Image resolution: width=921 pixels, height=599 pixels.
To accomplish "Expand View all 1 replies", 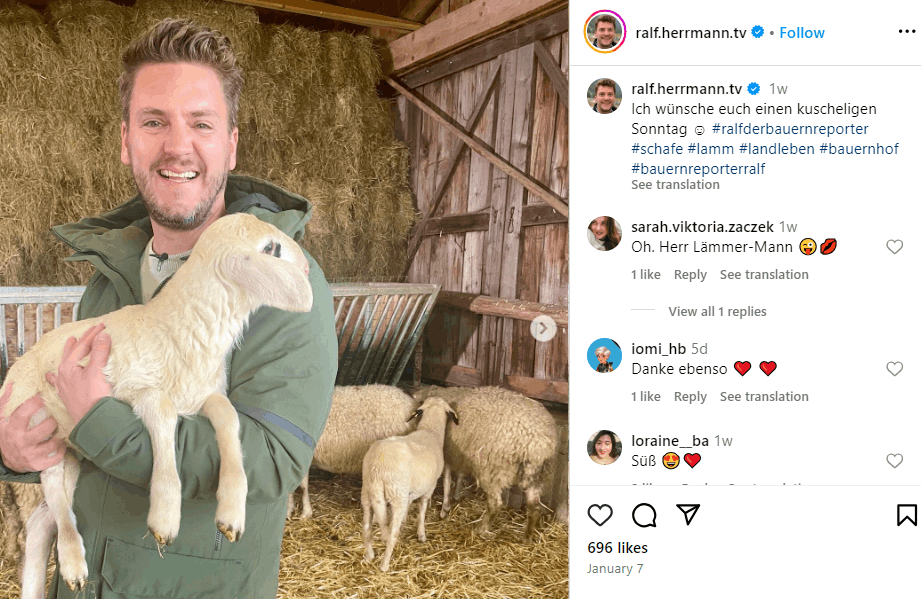I will click(717, 312).
